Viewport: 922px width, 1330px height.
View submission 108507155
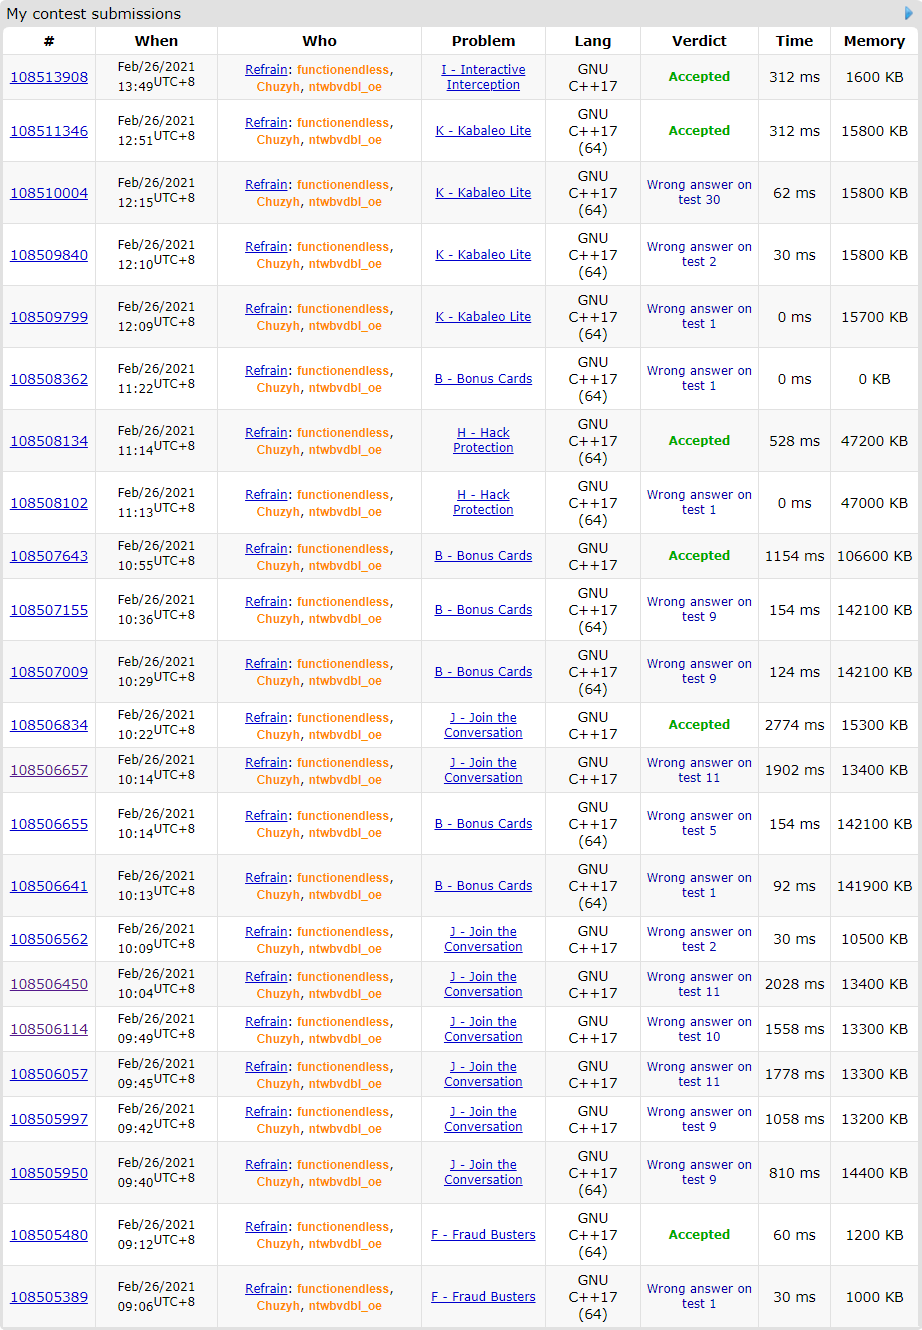[49, 610]
